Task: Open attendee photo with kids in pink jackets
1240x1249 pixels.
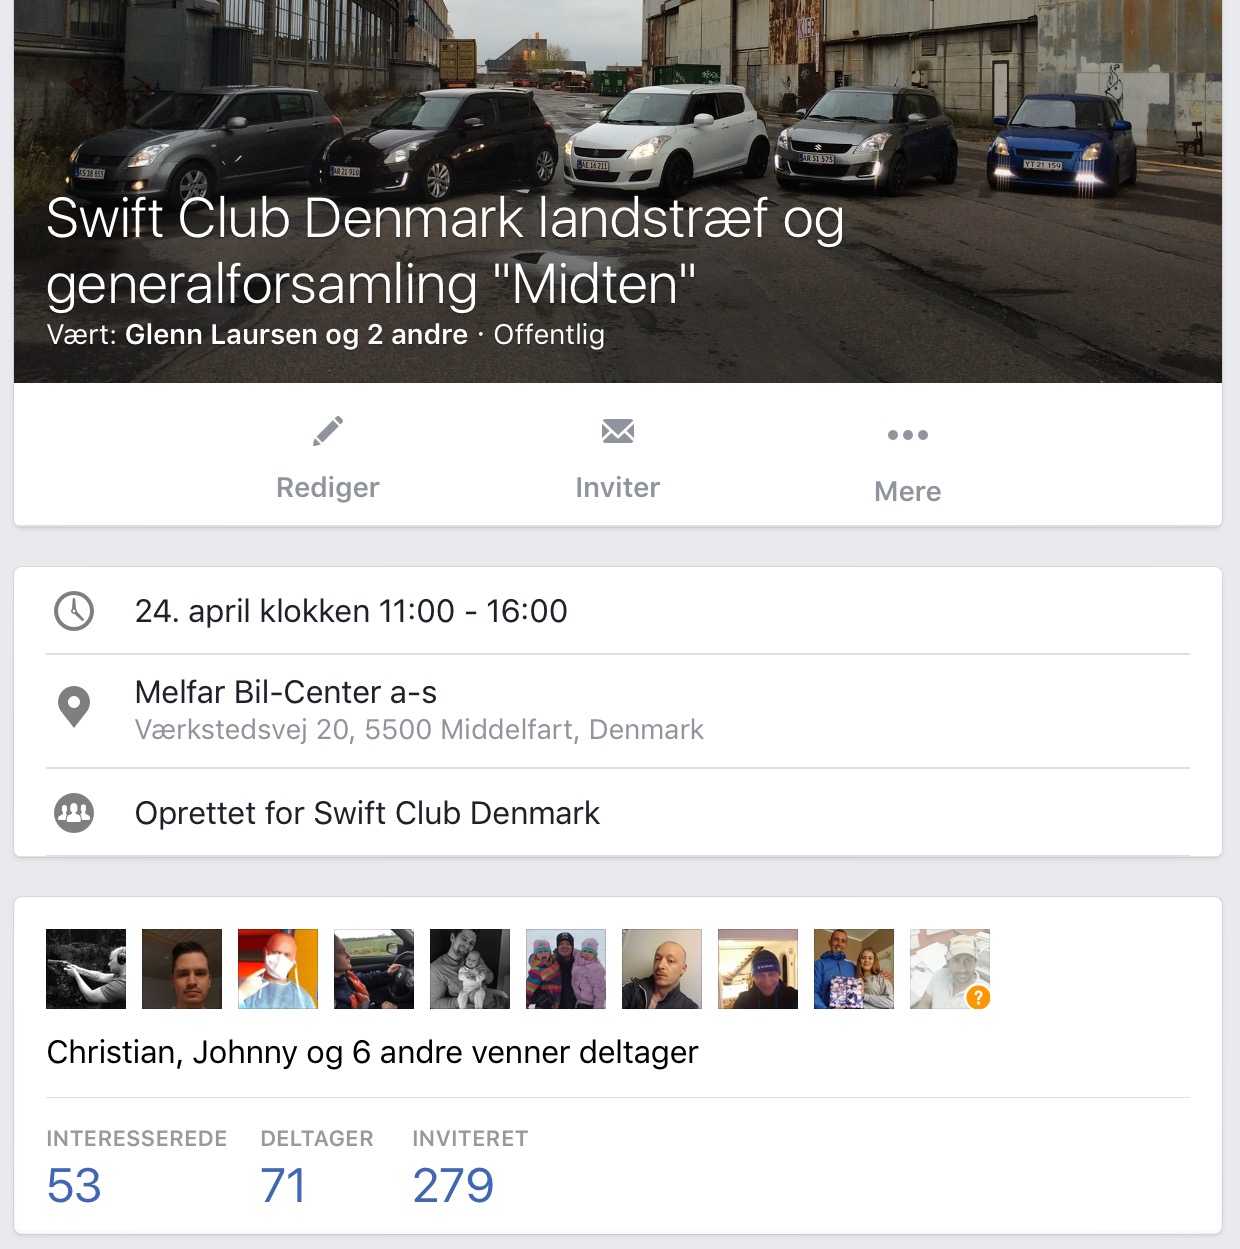Action: coord(566,969)
